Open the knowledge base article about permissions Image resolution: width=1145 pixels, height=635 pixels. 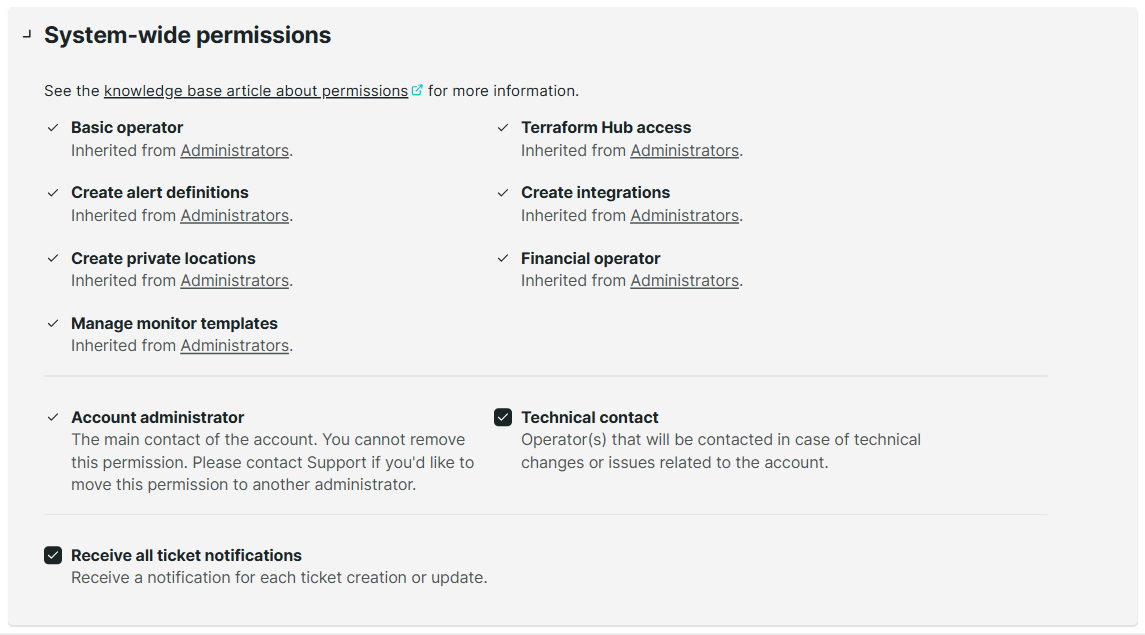256,90
